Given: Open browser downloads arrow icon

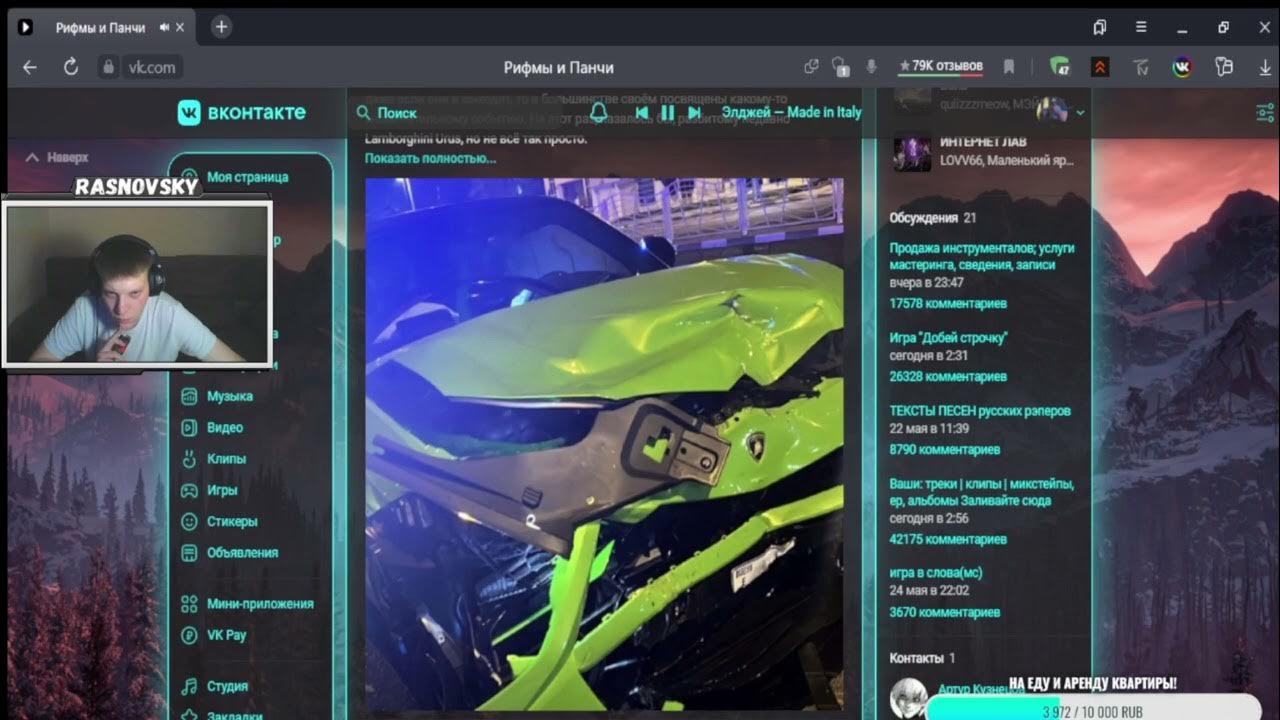Looking at the screenshot, I should coord(1265,67).
